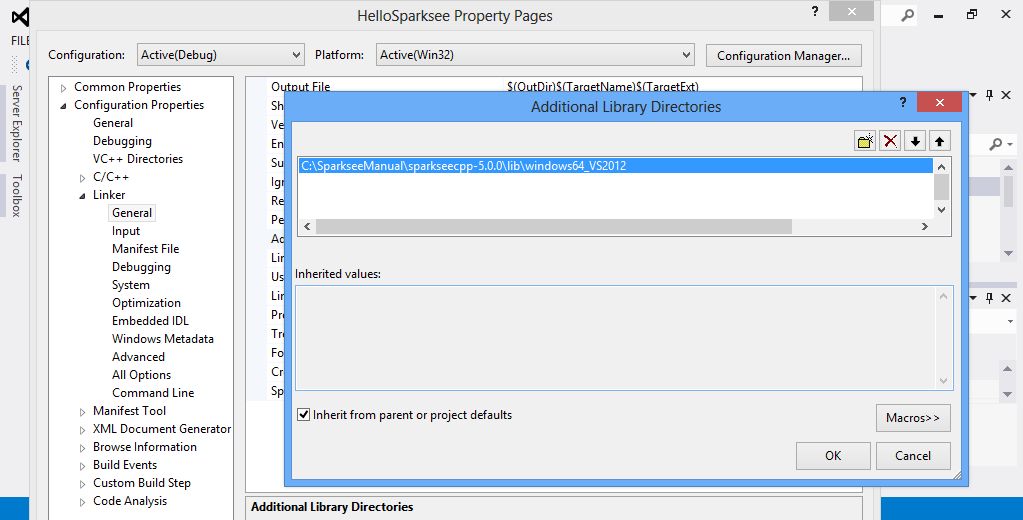Screen dimensions: 1023x520
Task: Click the Output File property row
Action: pos(554,85)
